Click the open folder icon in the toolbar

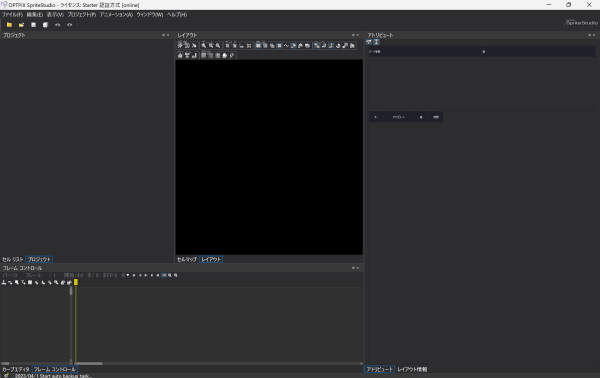[21, 24]
